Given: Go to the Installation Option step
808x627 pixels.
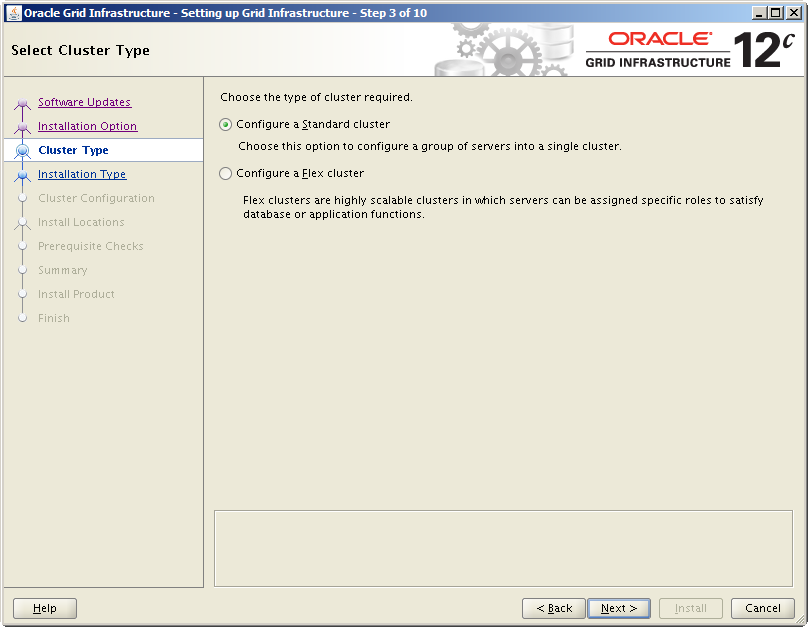Looking at the screenshot, I should [87, 126].
